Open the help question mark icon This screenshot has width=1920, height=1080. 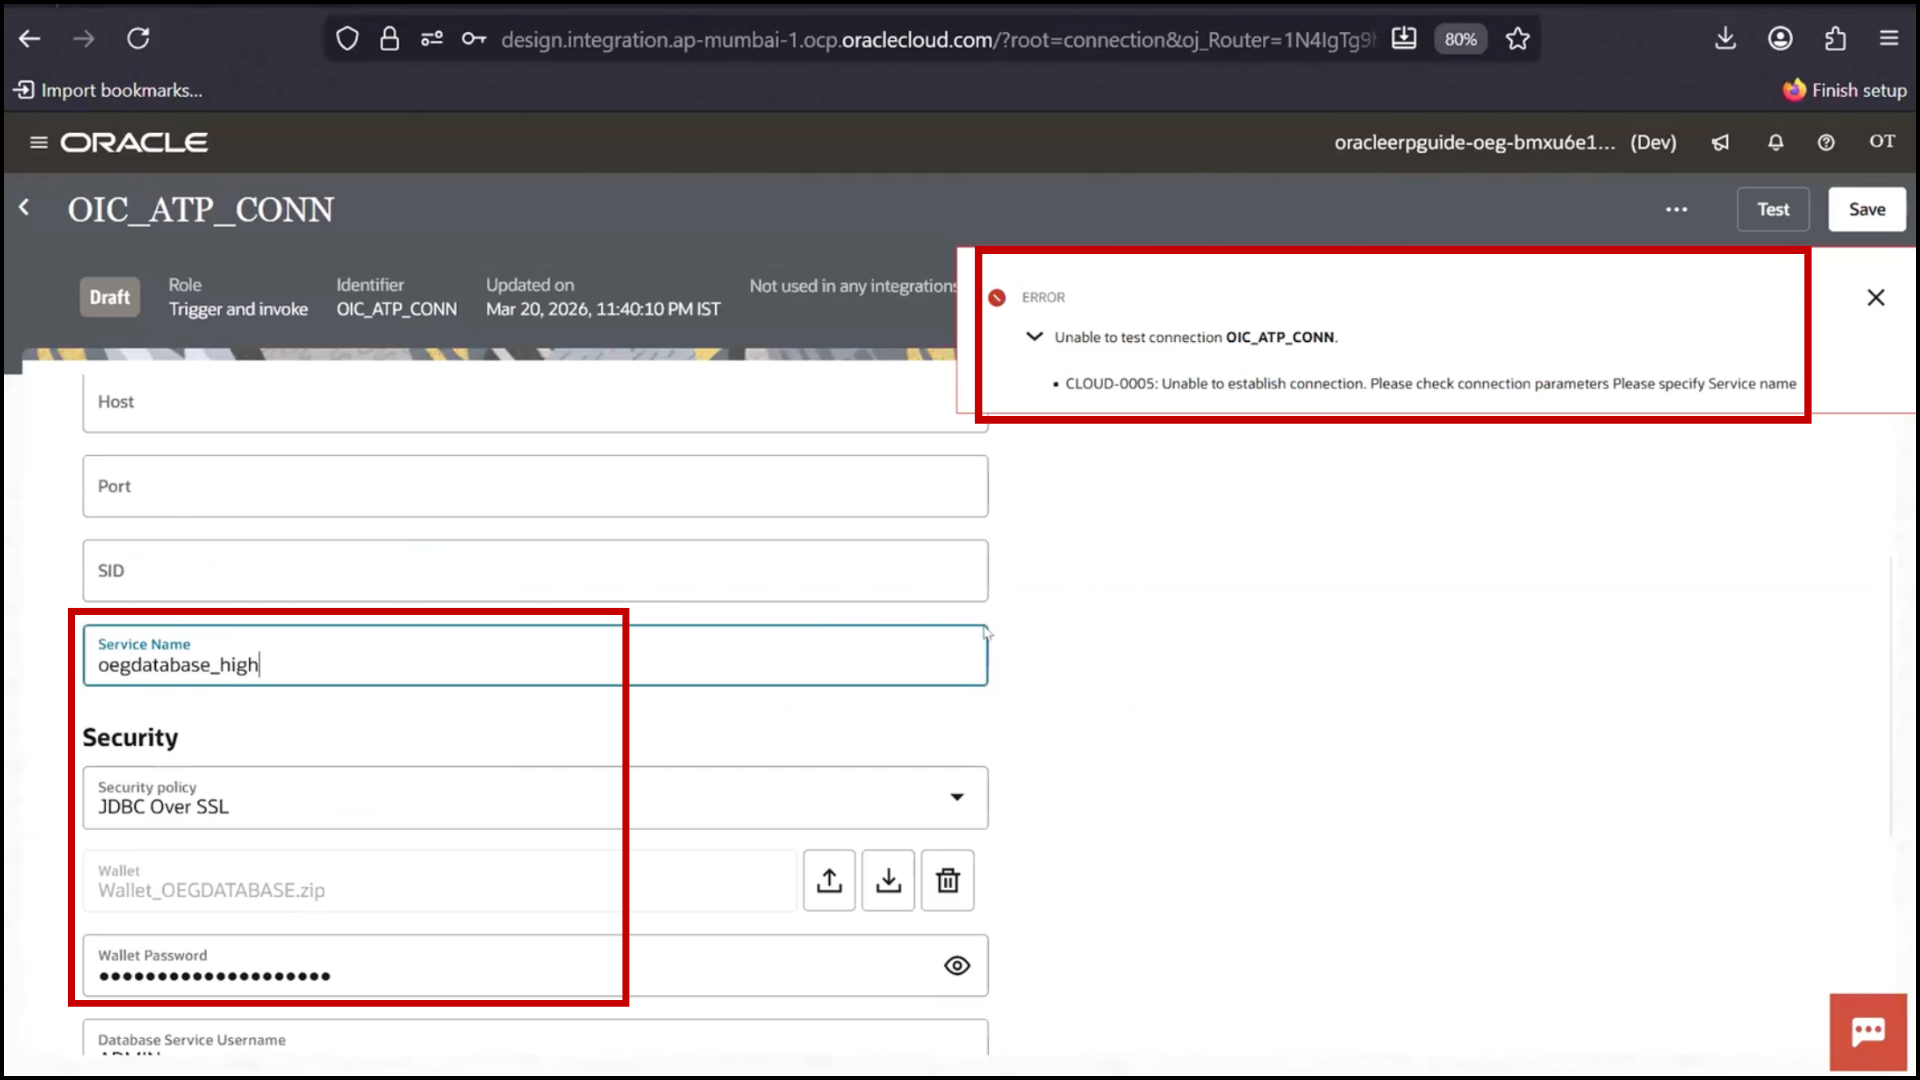click(1826, 142)
